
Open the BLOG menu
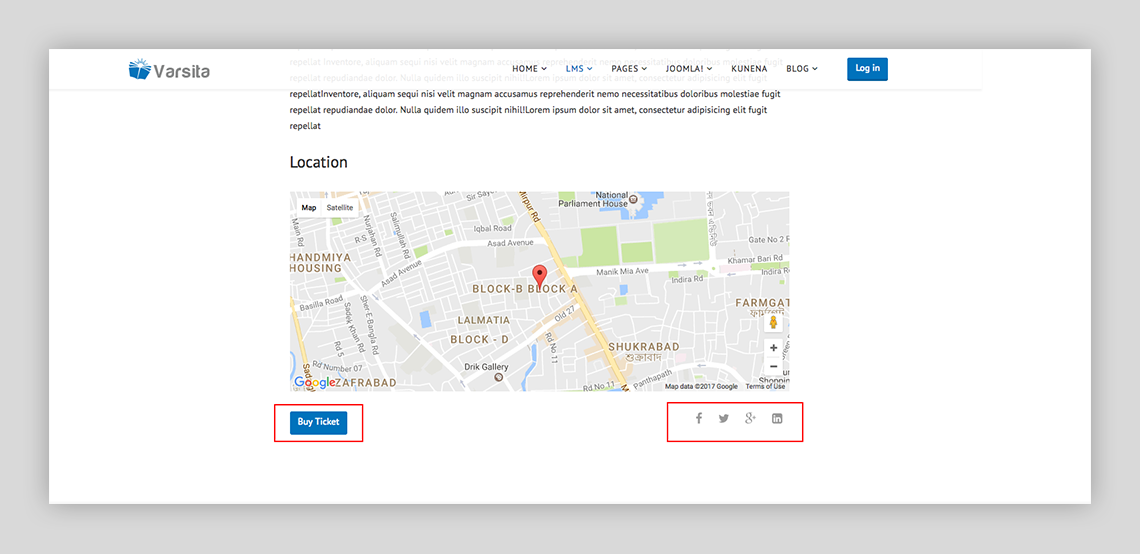[x=801, y=69]
